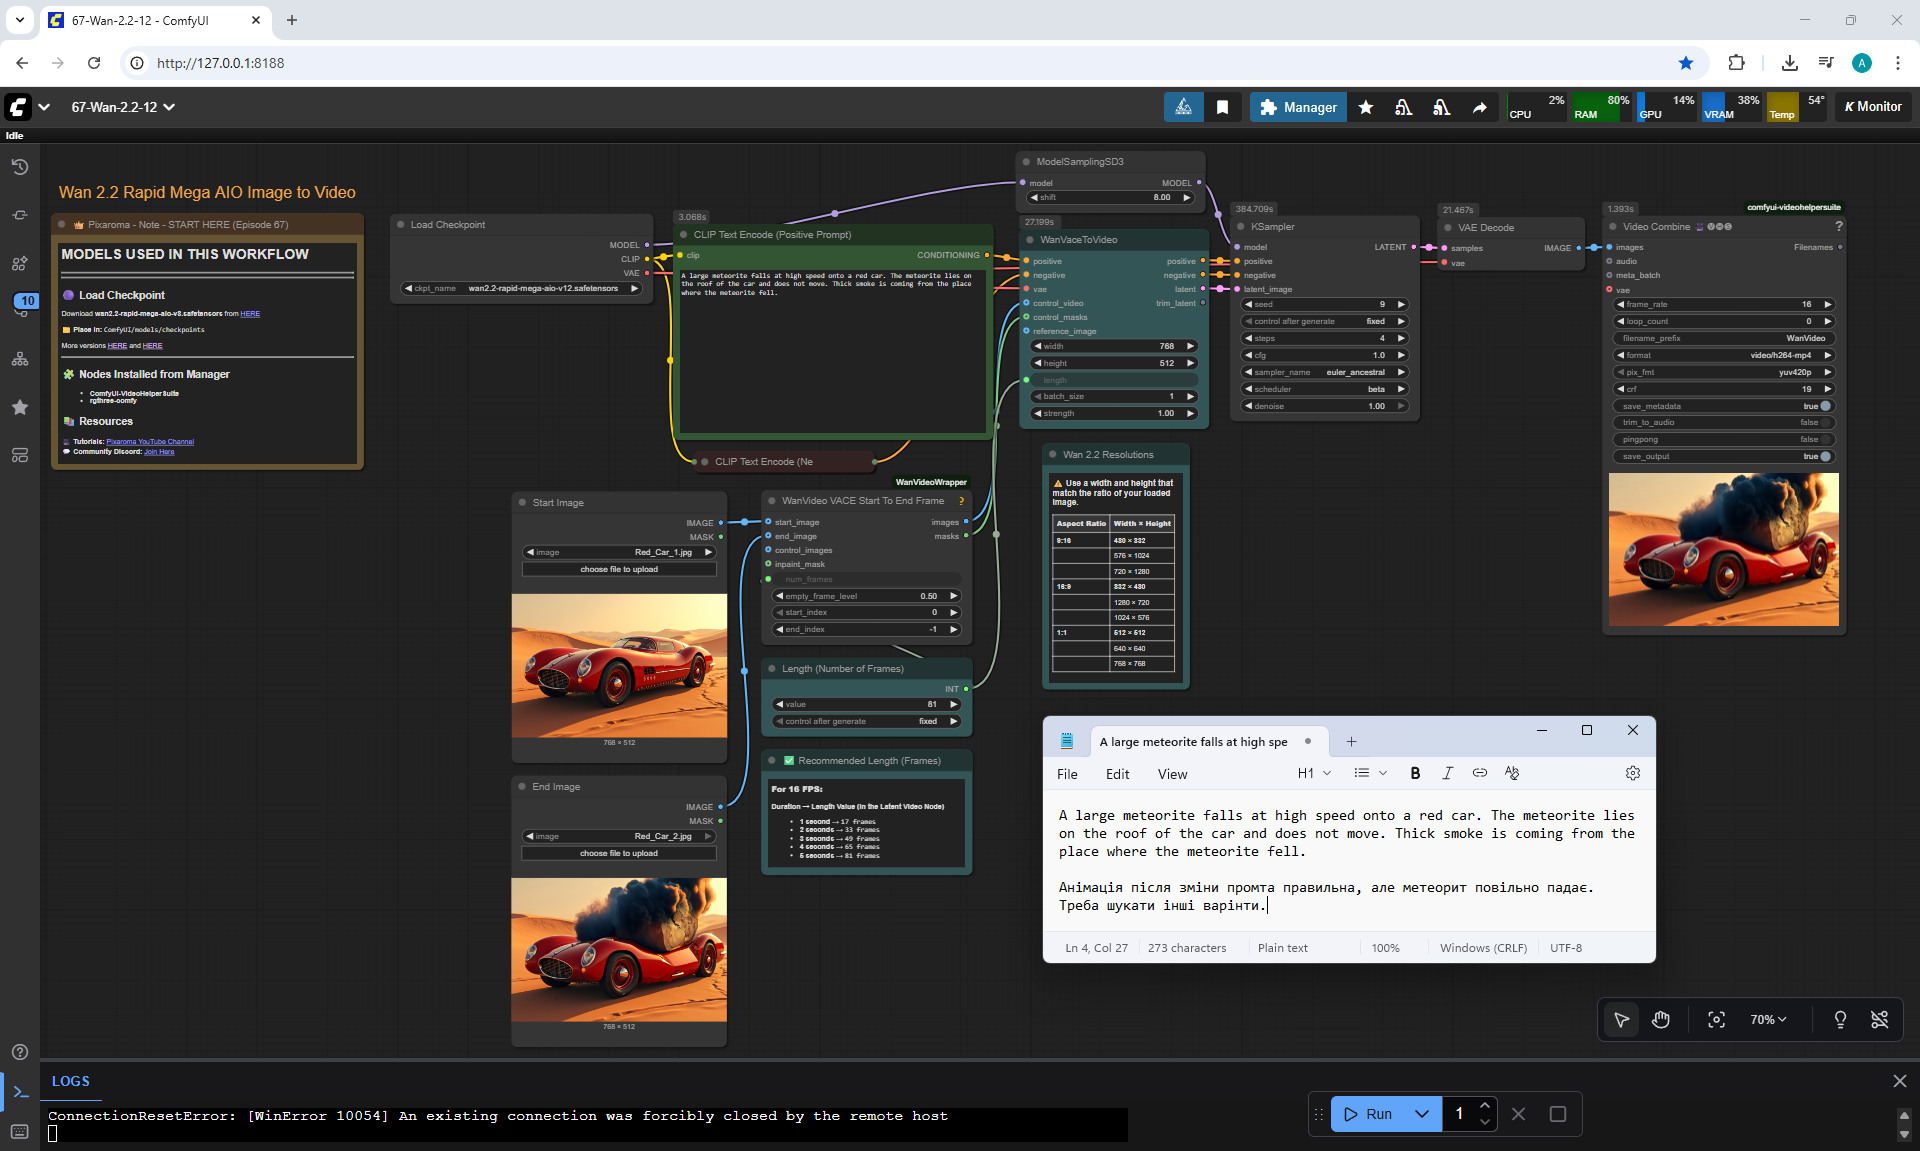Click the share arrow icon in toolbar
This screenshot has width=1920, height=1151.
click(x=1479, y=107)
